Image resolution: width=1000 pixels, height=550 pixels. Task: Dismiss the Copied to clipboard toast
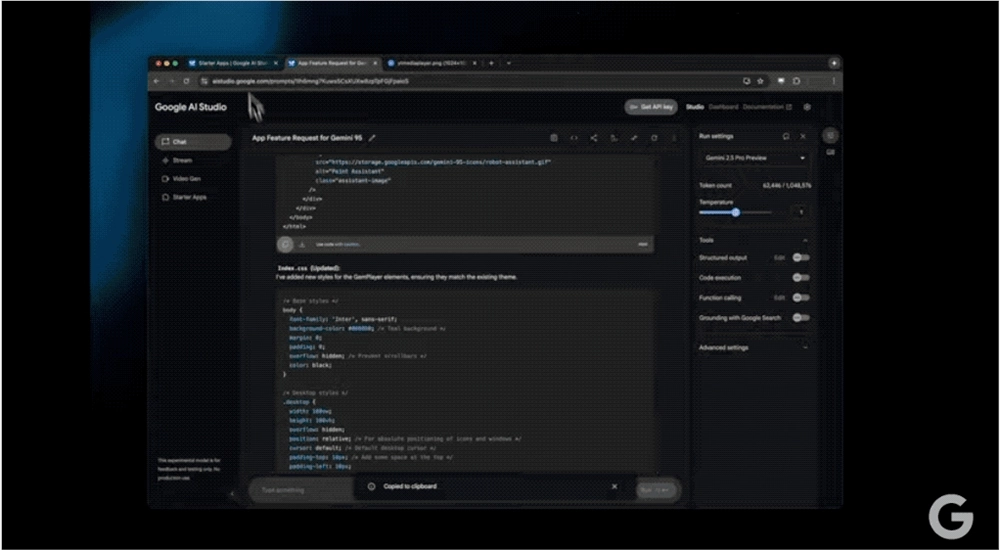click(x=614, y=486)
